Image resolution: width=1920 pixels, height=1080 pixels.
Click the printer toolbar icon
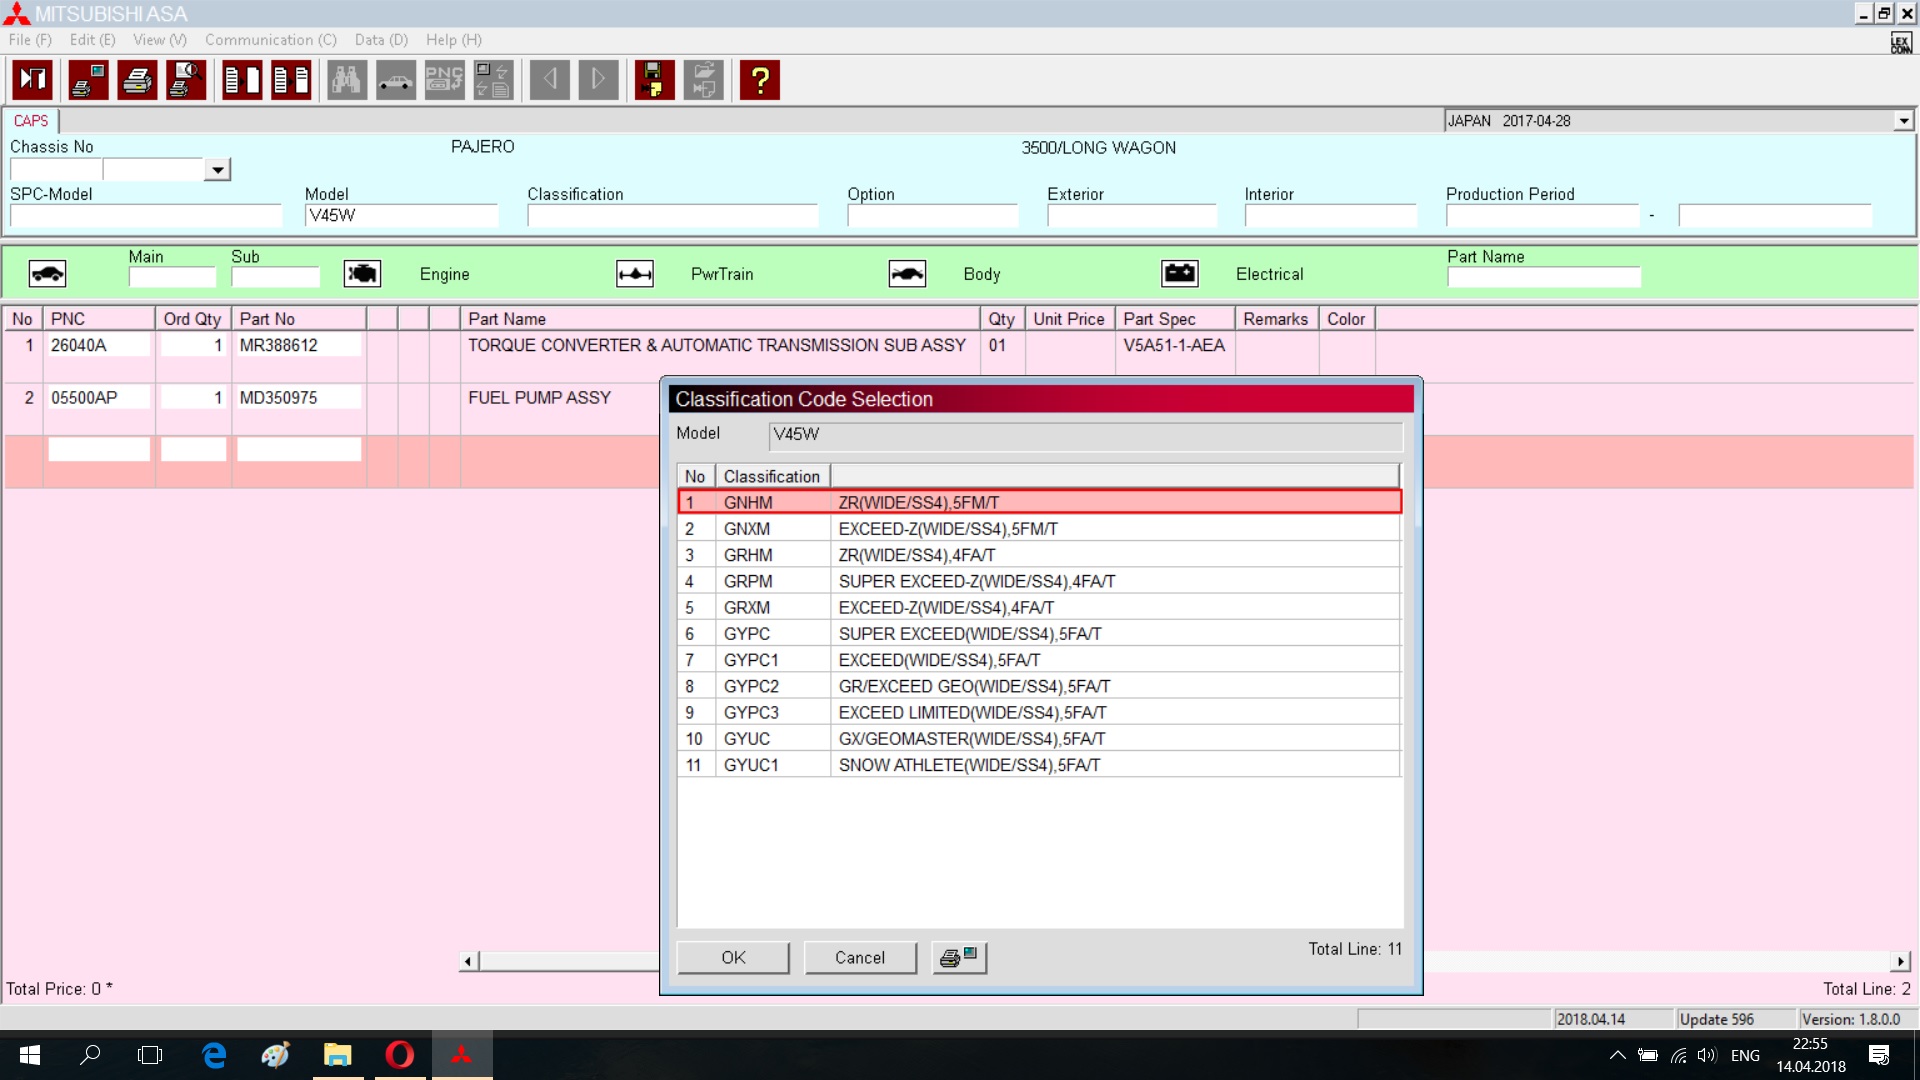(x=137, y=80)
